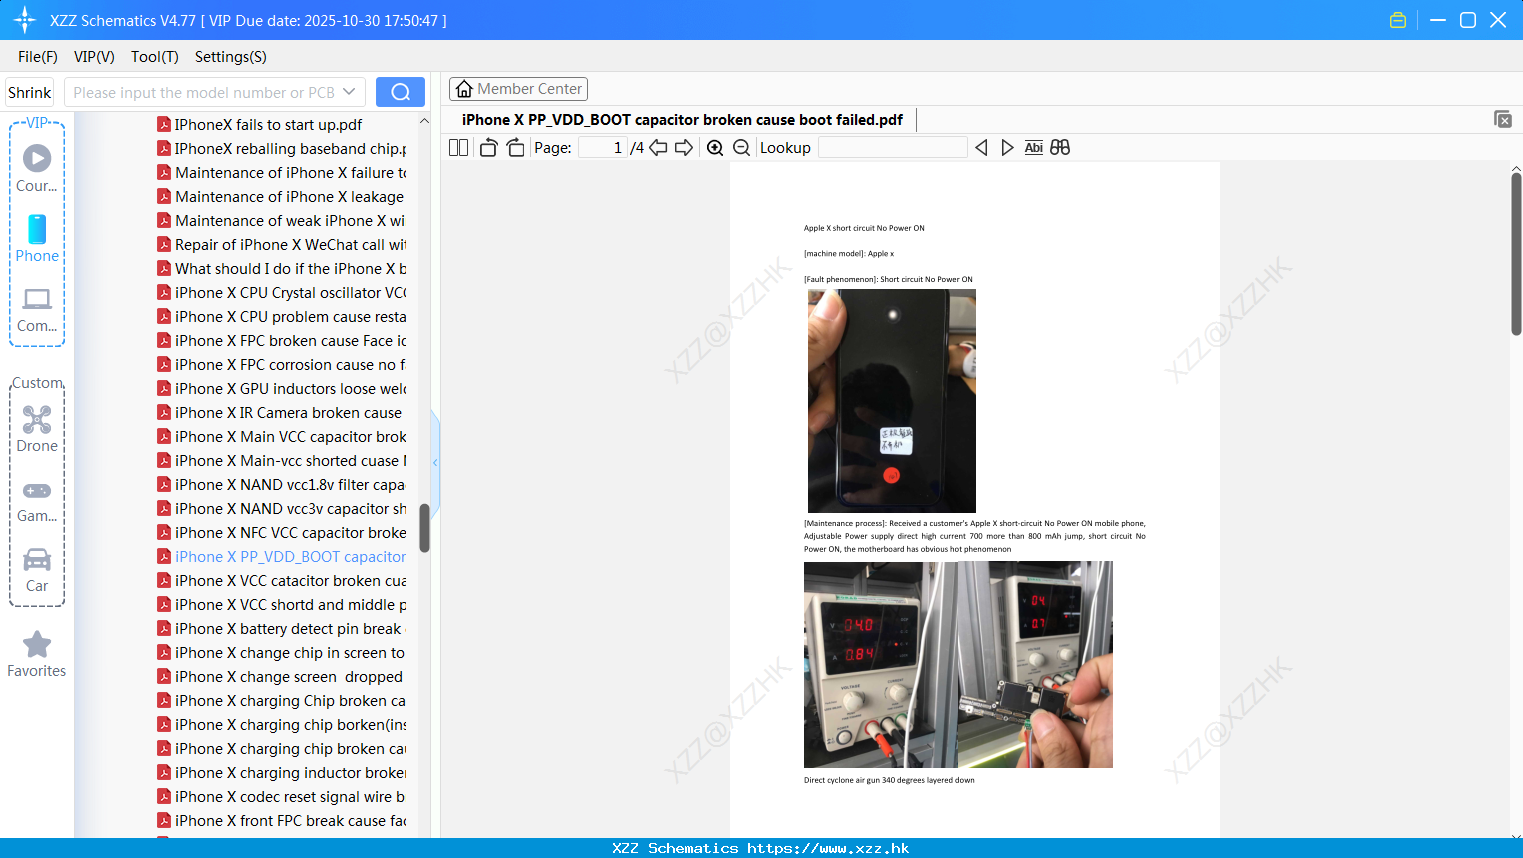Open 'IPhoneX reballing baseband chip' file
The height and width of the screenshot is (858, 1523).
[x=281, y=149]
